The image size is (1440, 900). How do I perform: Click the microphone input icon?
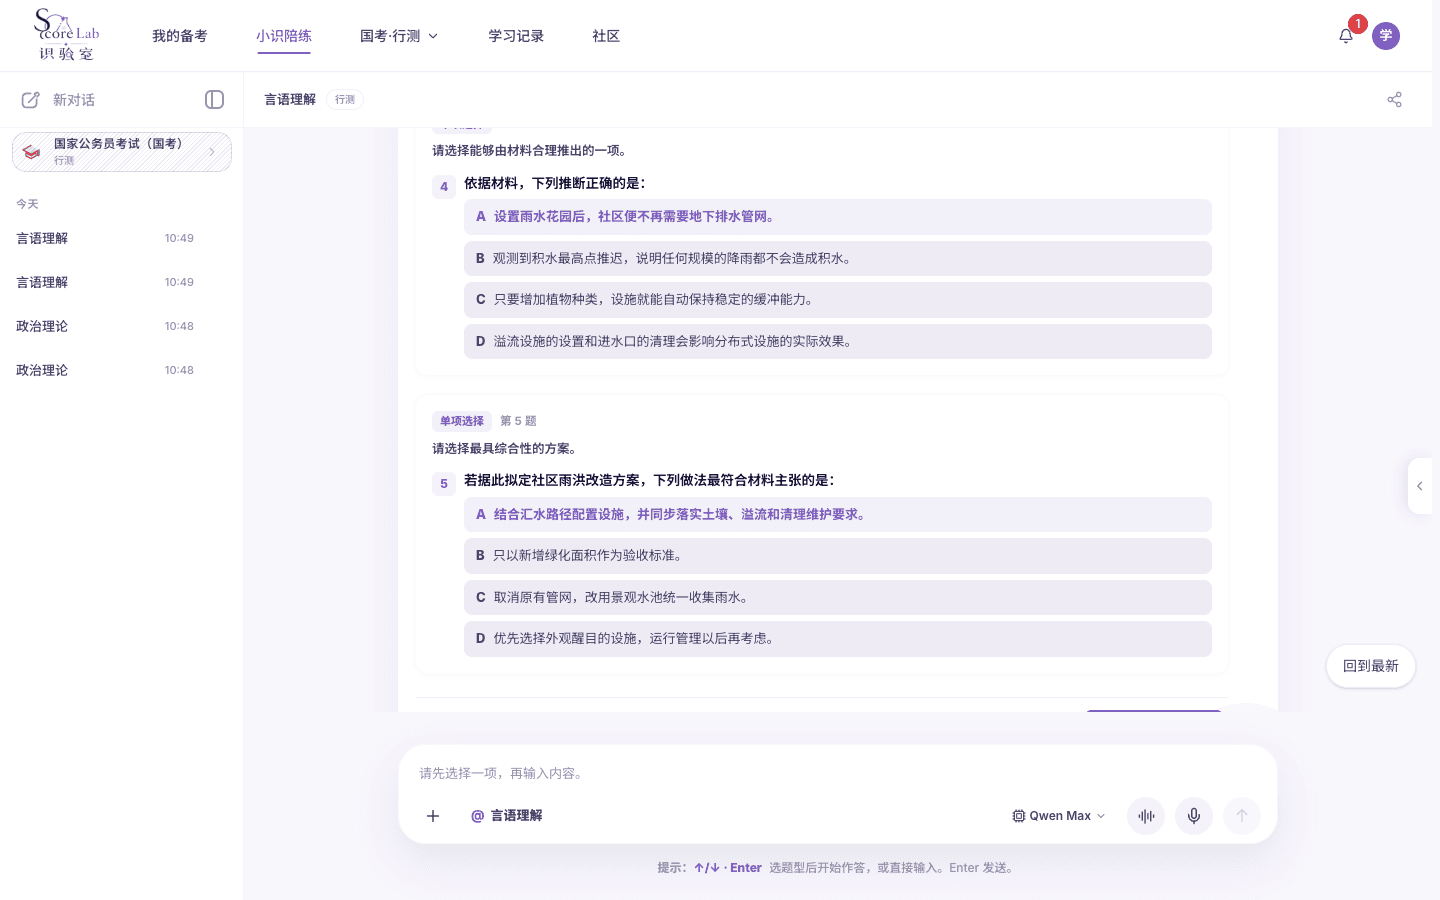click(x=1194, y=816)
